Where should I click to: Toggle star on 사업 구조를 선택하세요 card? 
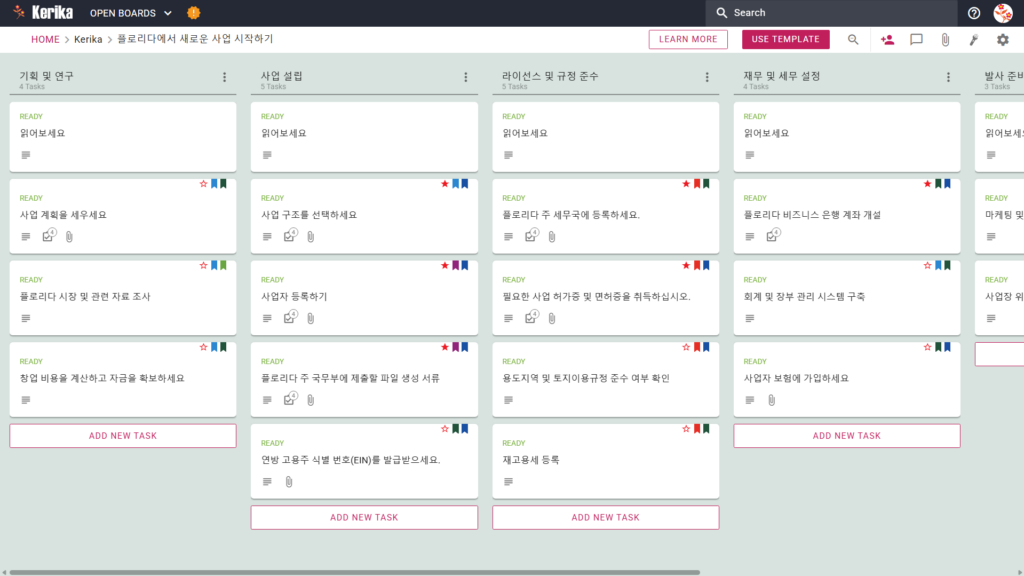pyautogui.click(x=445, y=184)
